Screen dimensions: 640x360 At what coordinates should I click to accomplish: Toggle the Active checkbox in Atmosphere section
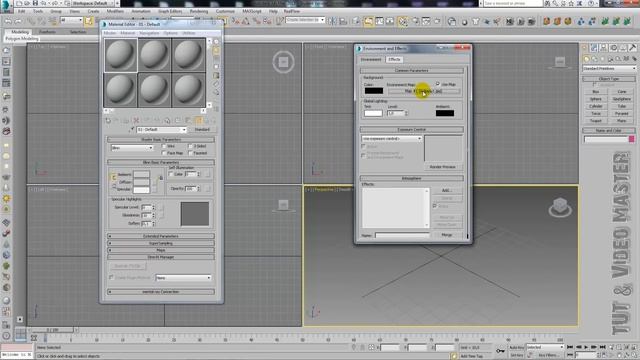(x=435, y=206)
